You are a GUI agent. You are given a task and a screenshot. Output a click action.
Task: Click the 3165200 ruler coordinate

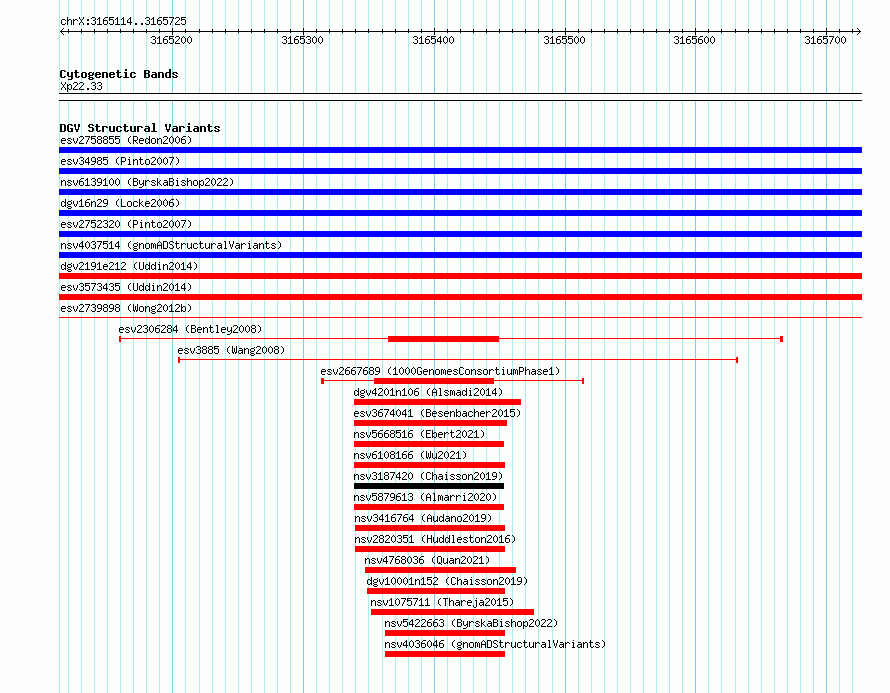tap(171, 40)
